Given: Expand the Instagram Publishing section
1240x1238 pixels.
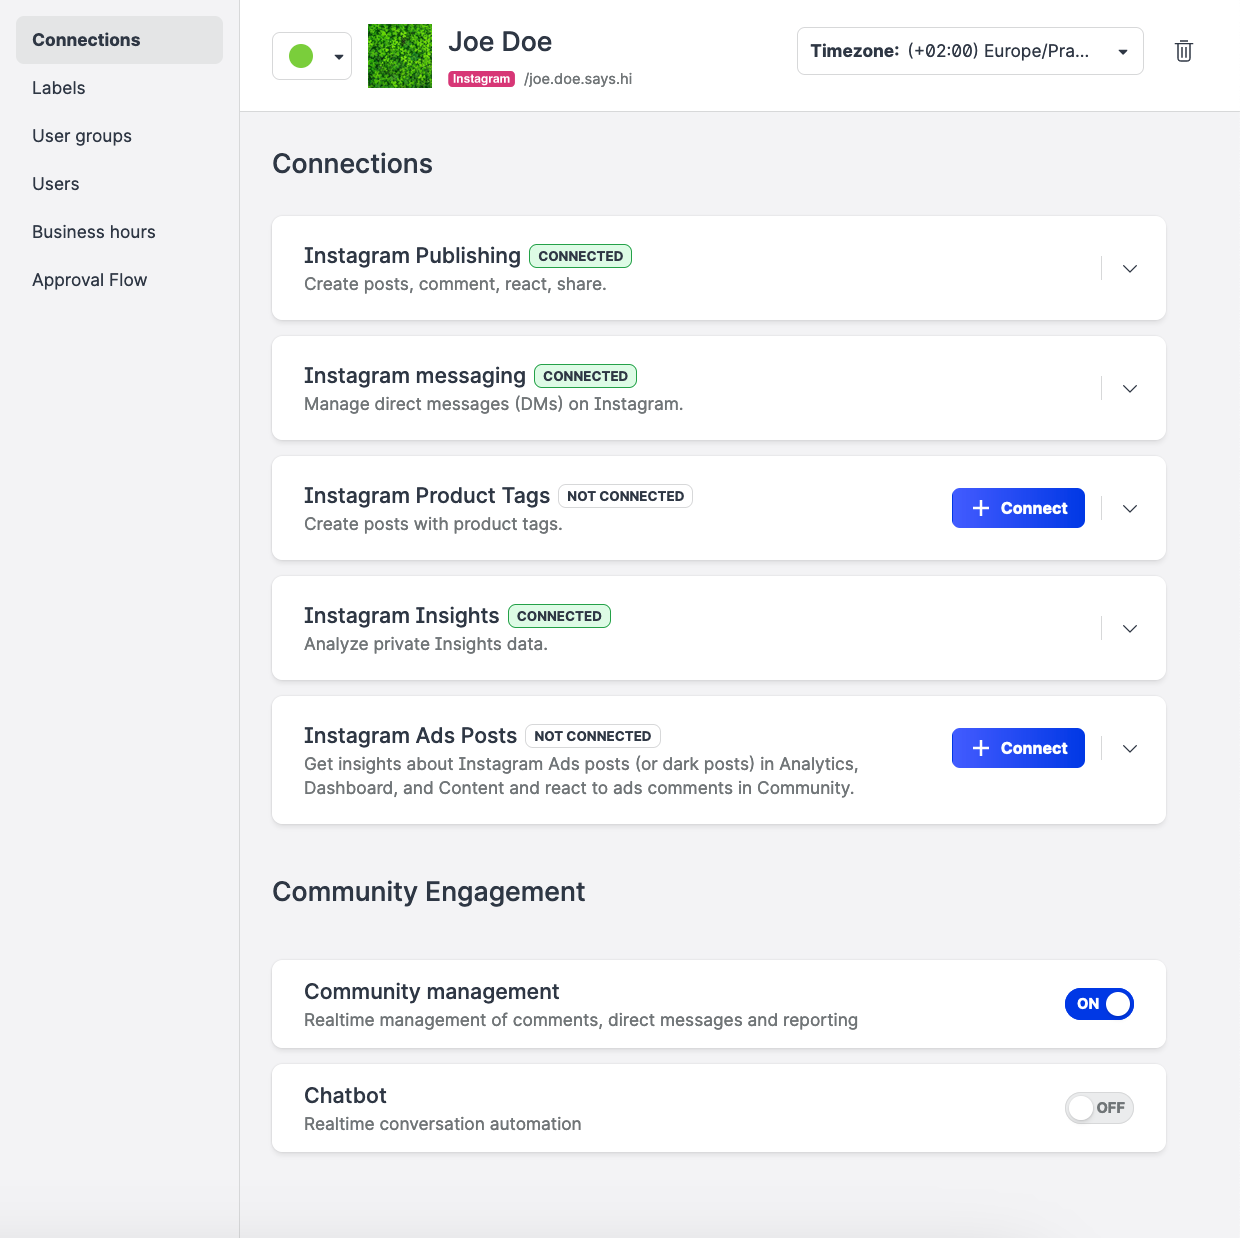Looking at the screenshot, I should pyautogui.click(x=1129, y=269).
